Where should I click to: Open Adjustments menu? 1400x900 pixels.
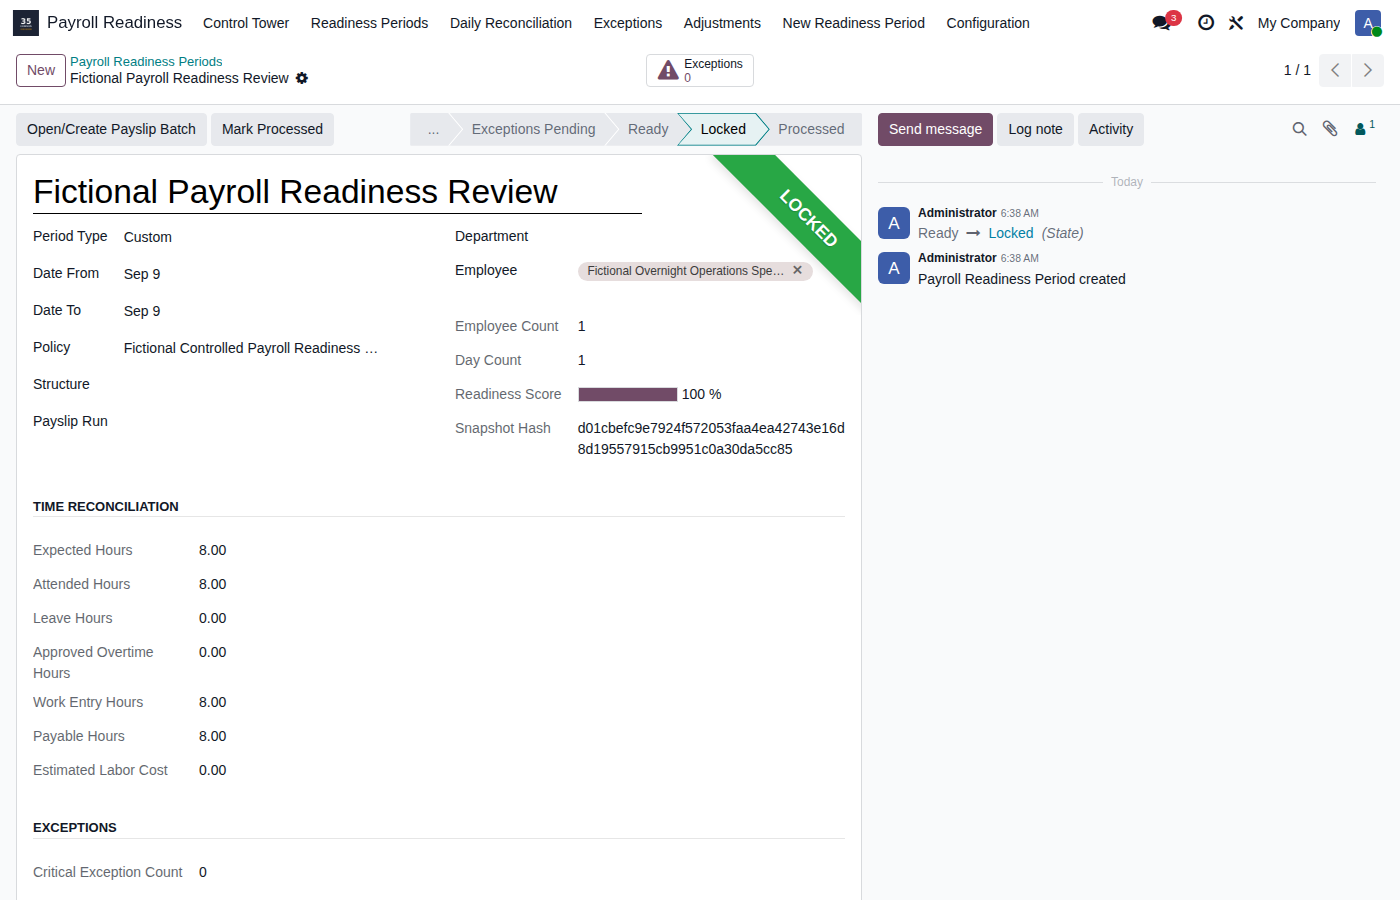(x=722, y=23)
